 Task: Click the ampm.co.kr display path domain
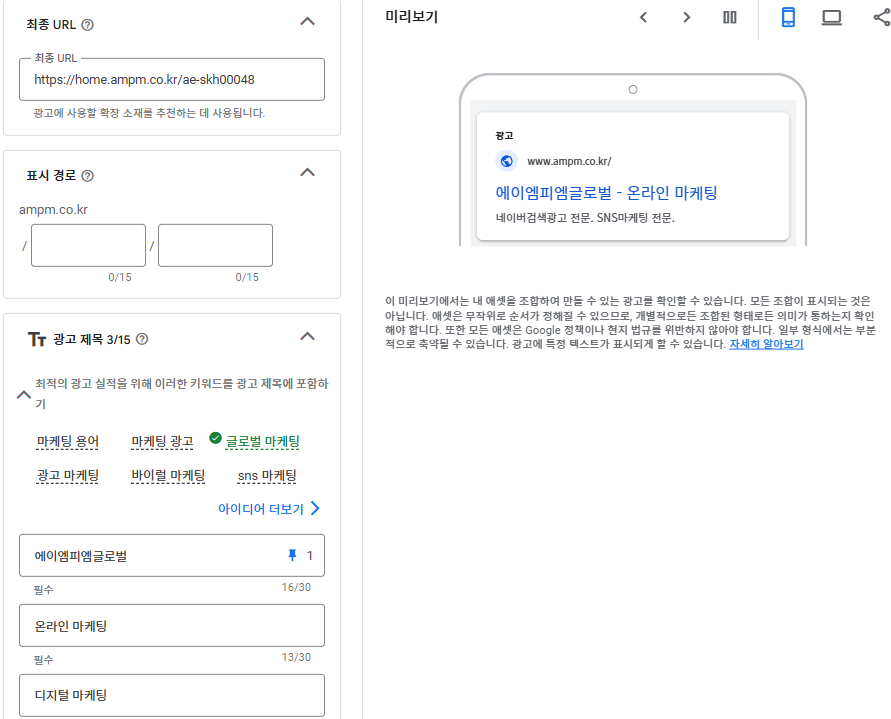pos(53,210)
